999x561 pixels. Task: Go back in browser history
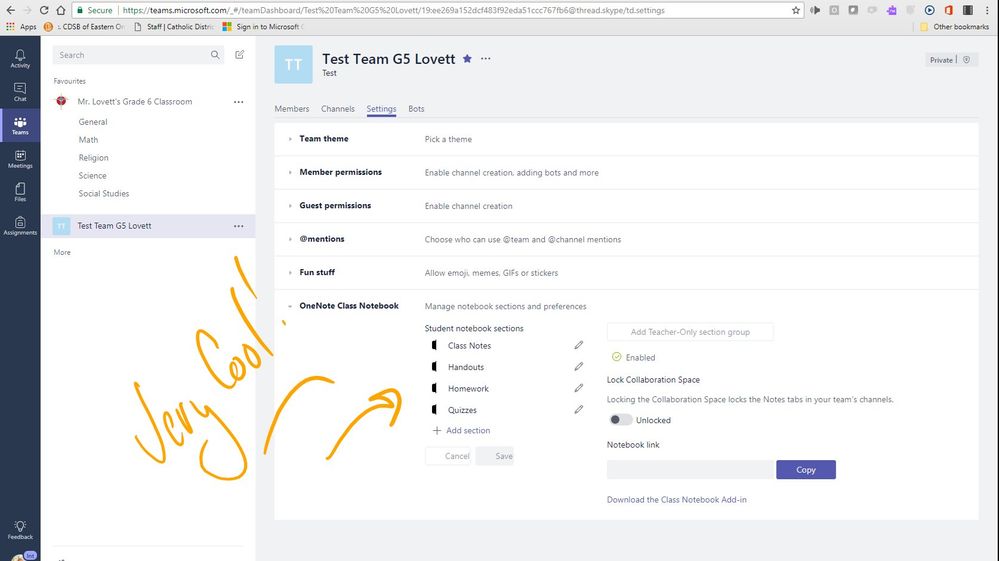[11, 10]
